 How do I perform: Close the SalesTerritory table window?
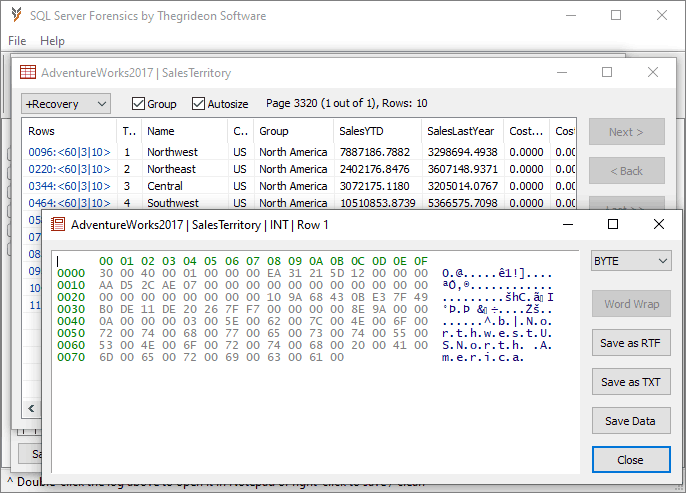(x=653, y=72)
